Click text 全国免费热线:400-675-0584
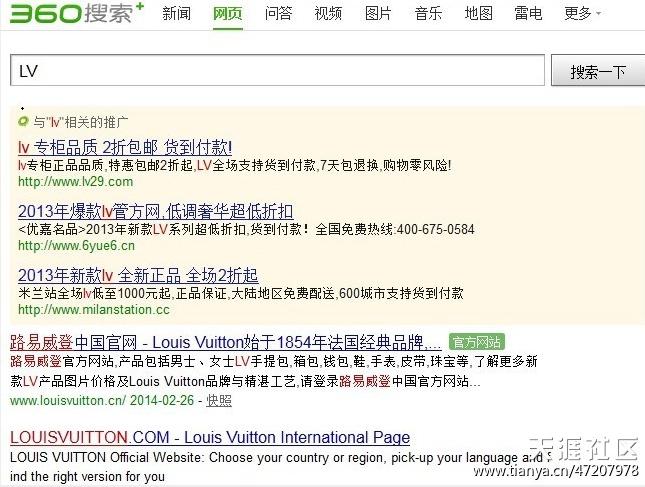The height and width of the screenshot is (487, 645). coord(394,229)
